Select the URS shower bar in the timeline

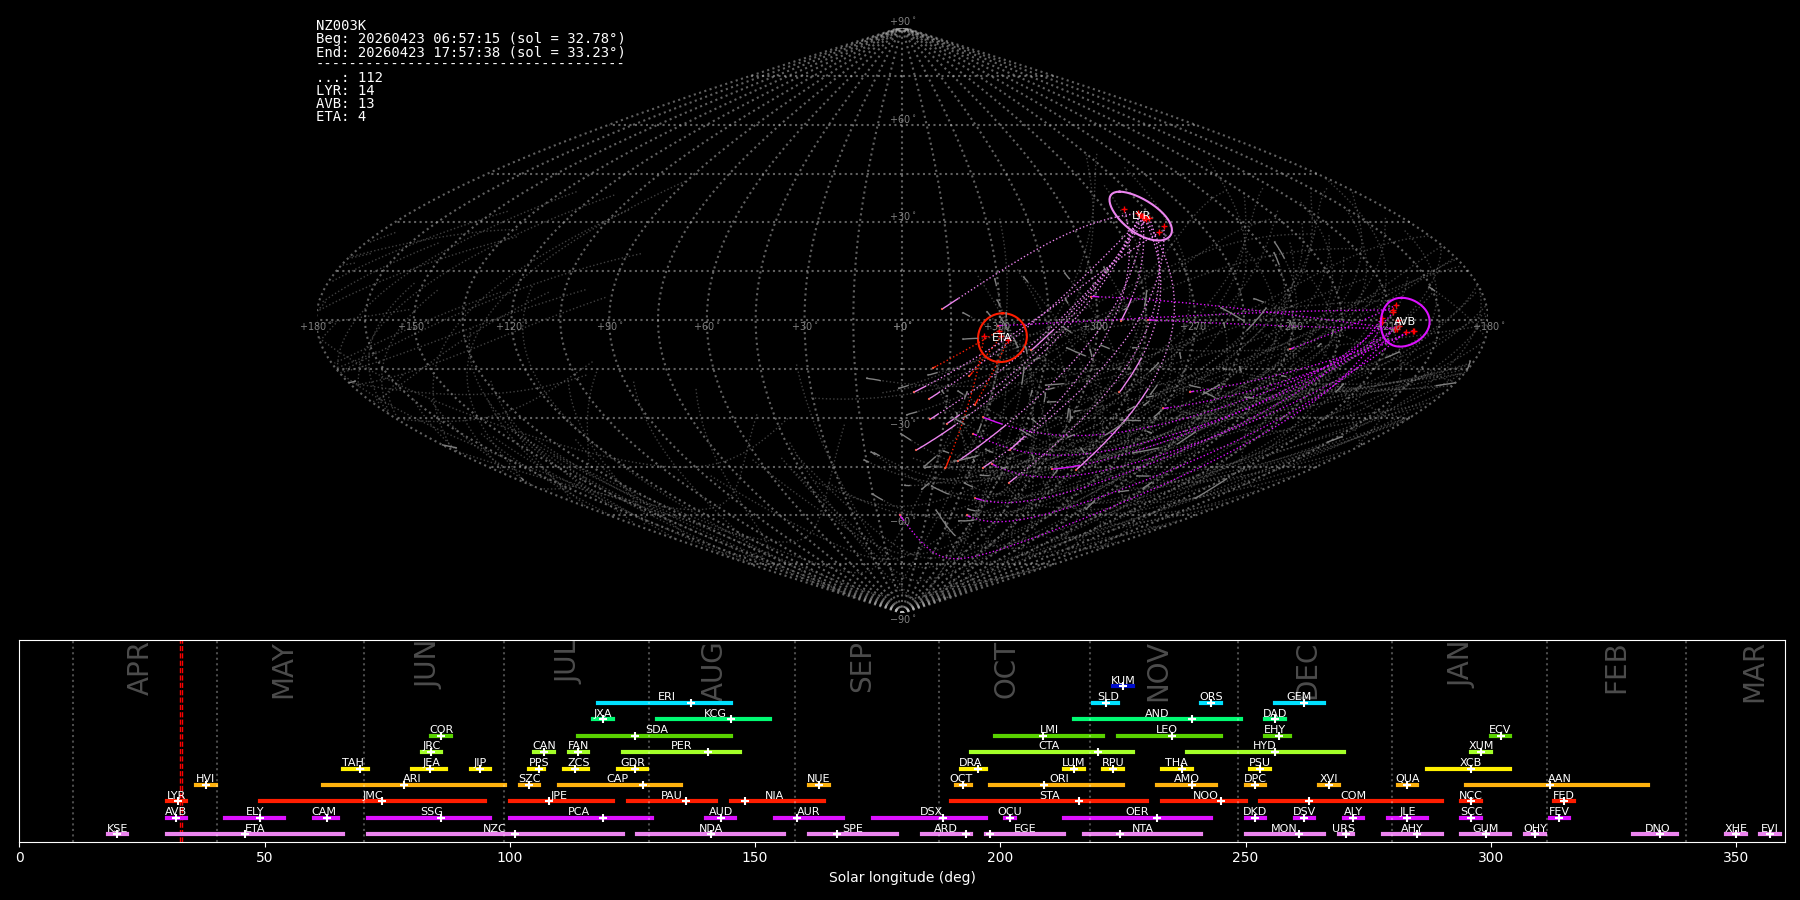[1345, 834]
